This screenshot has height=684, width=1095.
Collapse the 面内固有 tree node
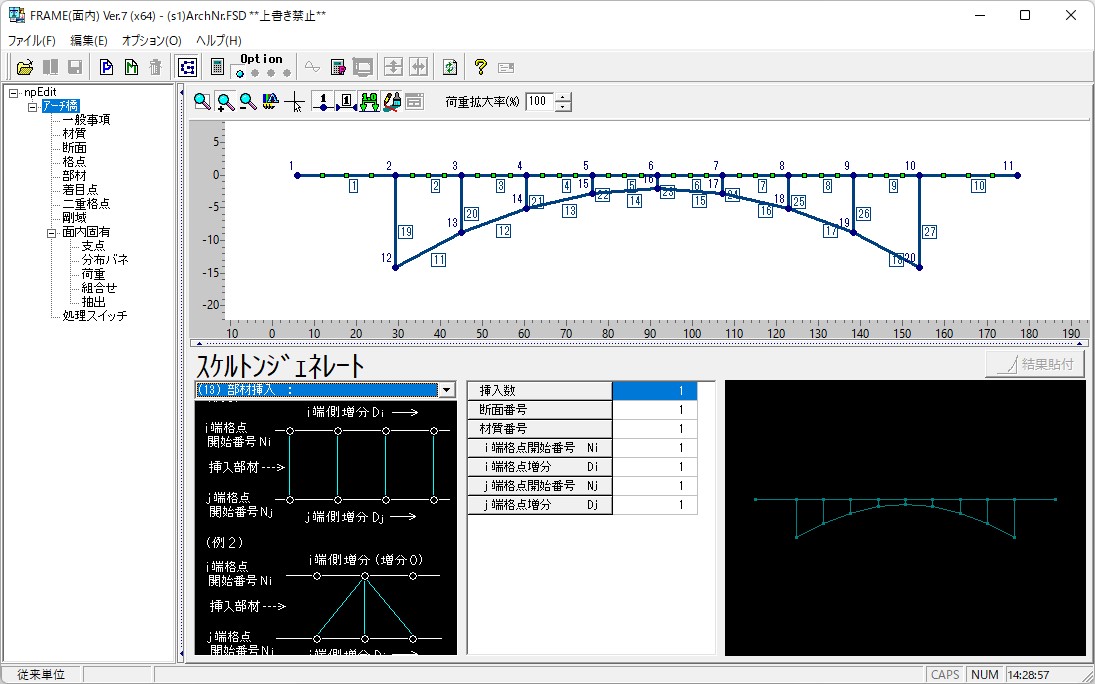[x=52, y=232]
